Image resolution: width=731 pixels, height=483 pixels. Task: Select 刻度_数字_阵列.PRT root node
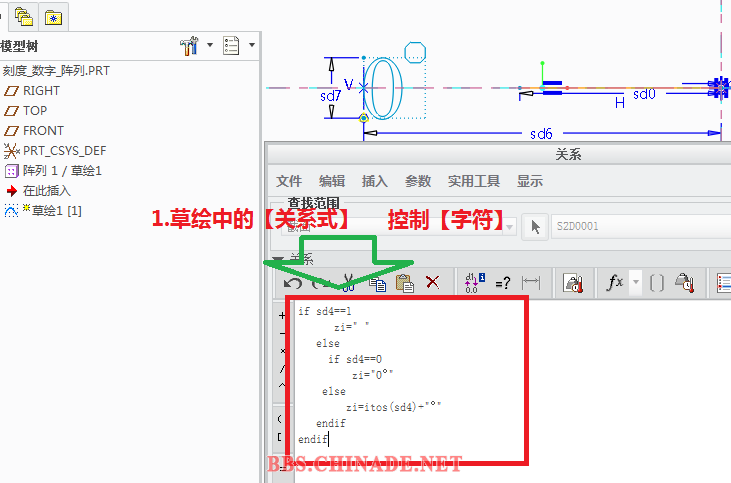click(x=56, y=71)
